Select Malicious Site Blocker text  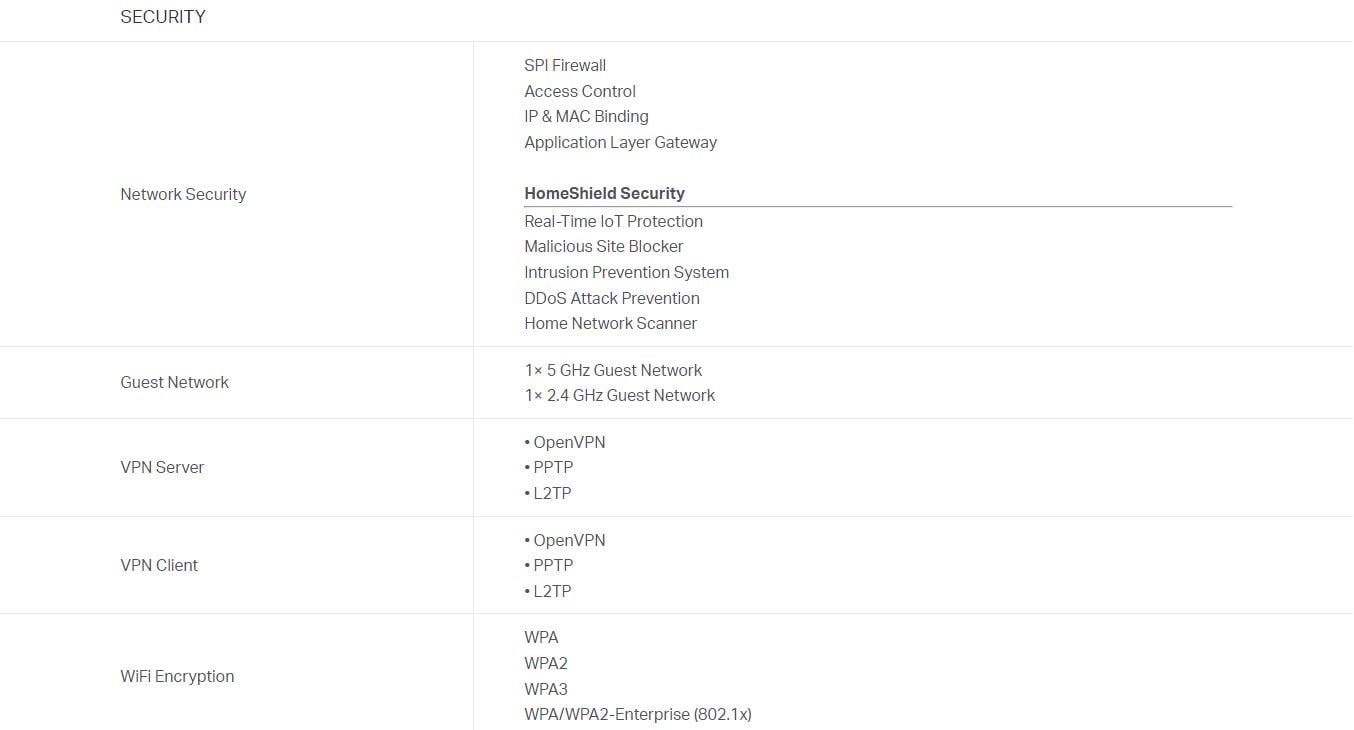[604, 246]
